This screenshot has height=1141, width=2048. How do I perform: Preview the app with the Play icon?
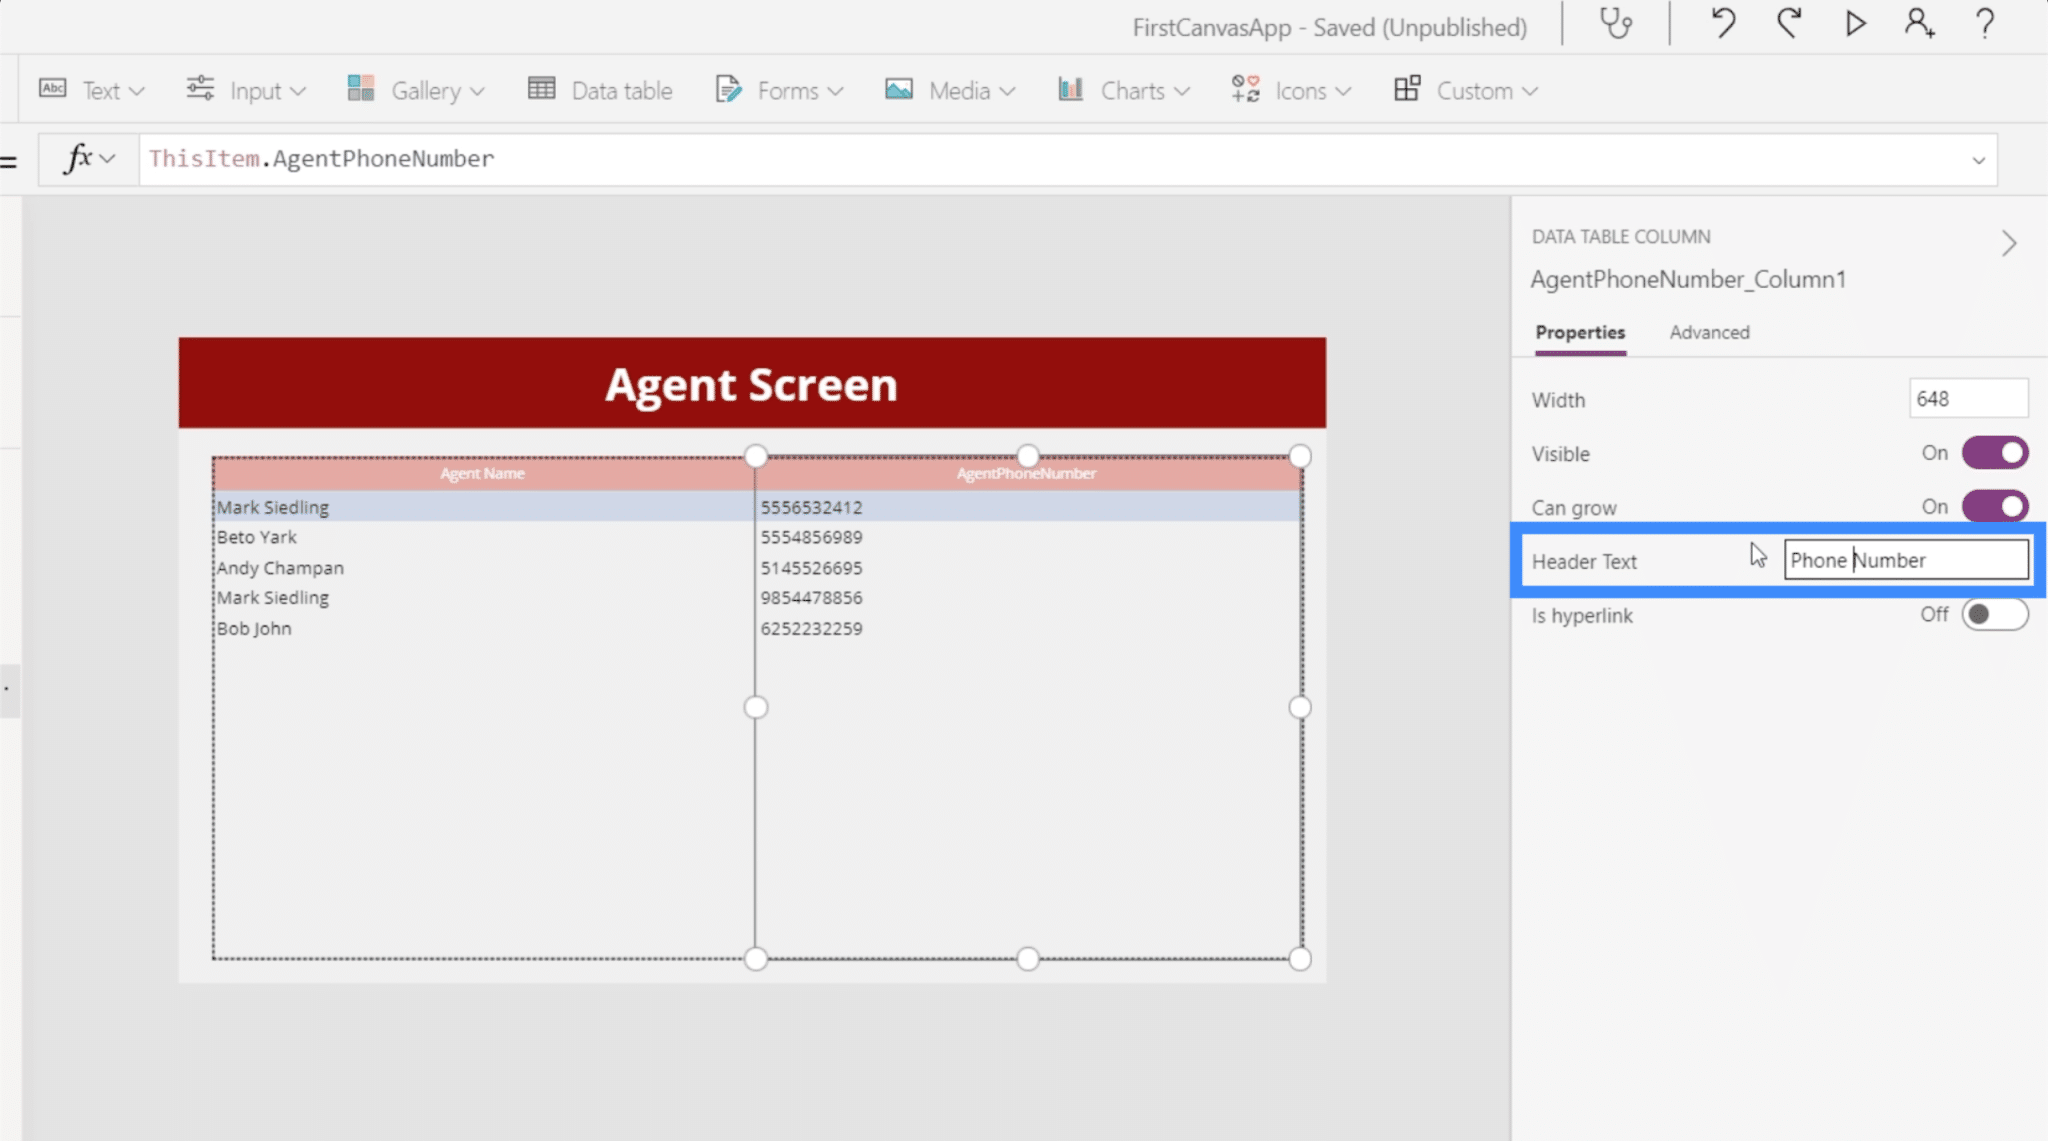1855,23
